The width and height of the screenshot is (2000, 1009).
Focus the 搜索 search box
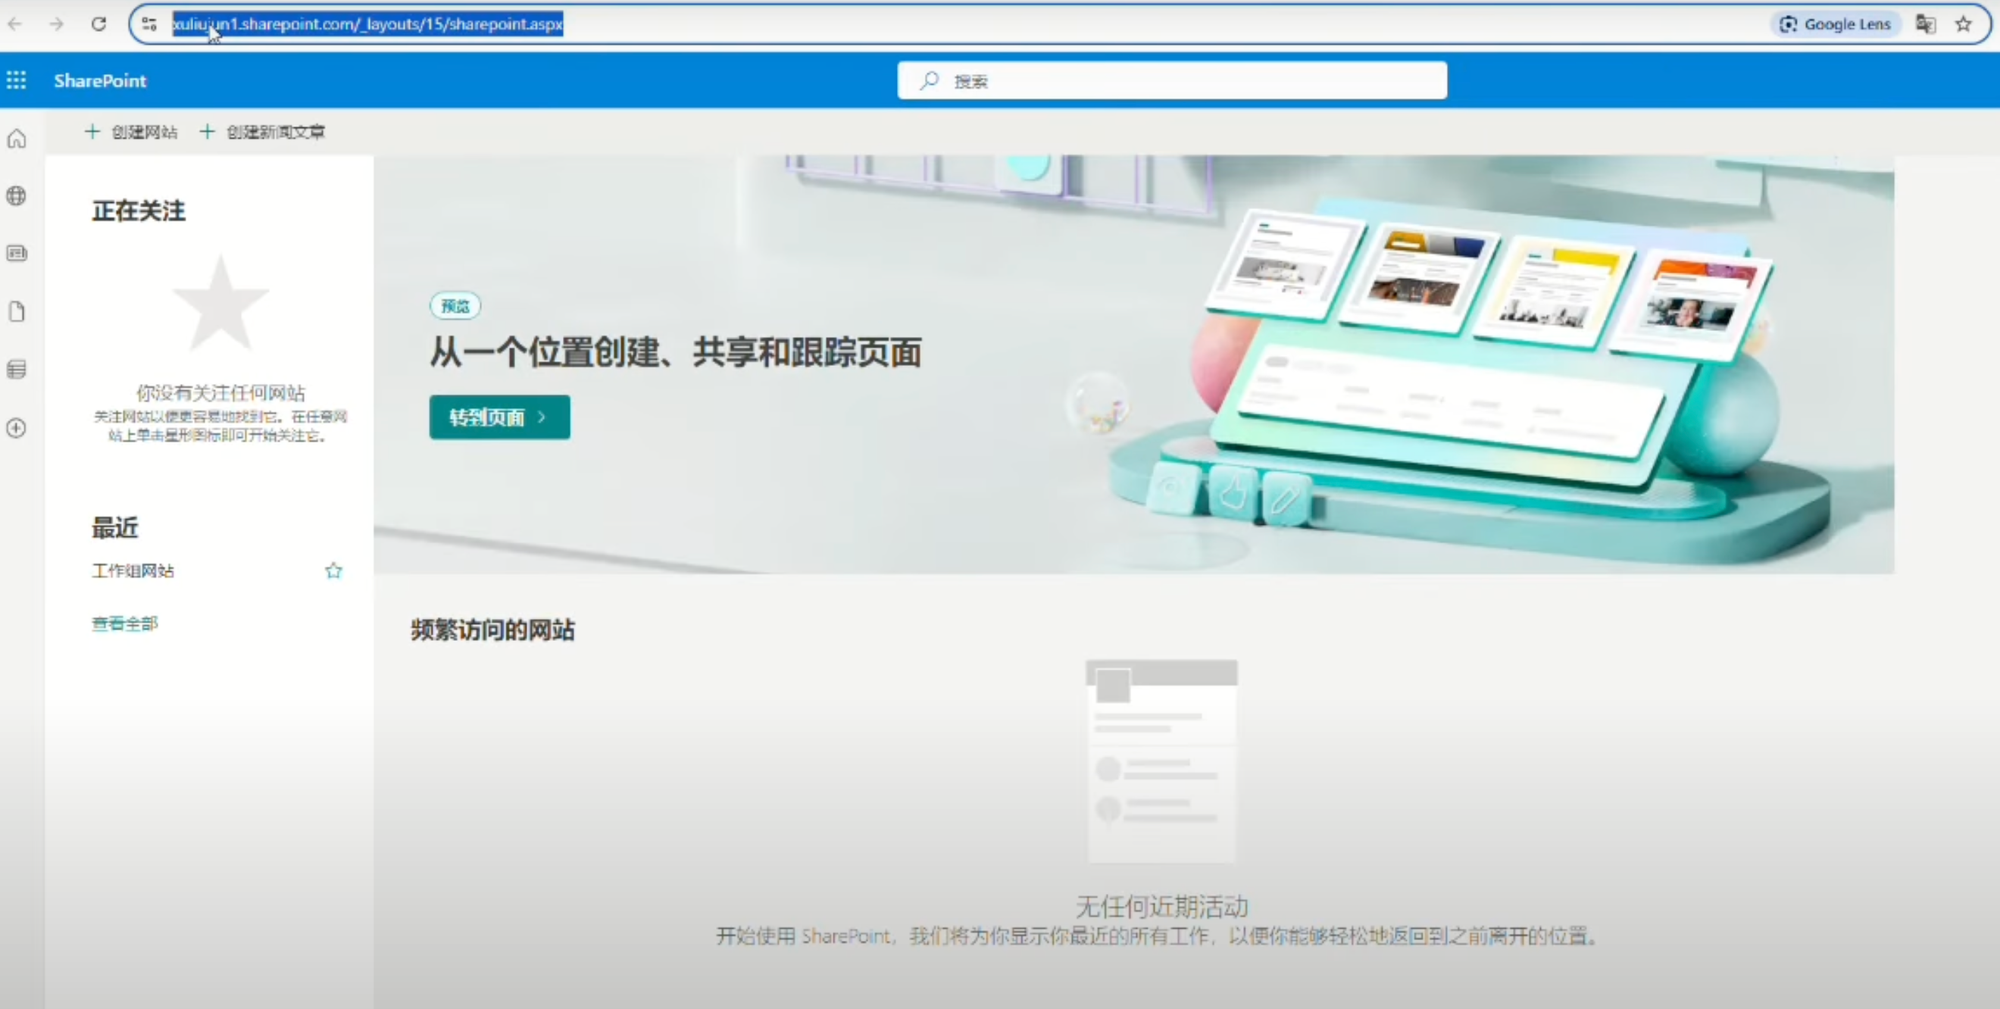pos(1172,81)
